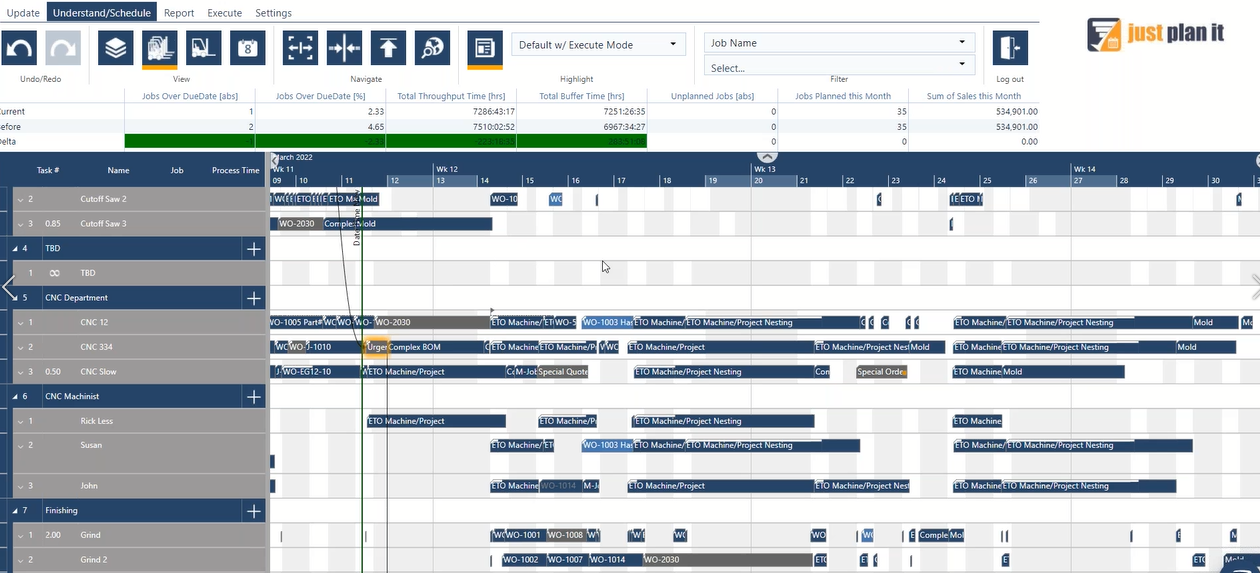Image resolution: width=1260 pixels, height=573 pixels.
Task: Select Special Quote bar on CNC Slow row
Action: point(563,372)
